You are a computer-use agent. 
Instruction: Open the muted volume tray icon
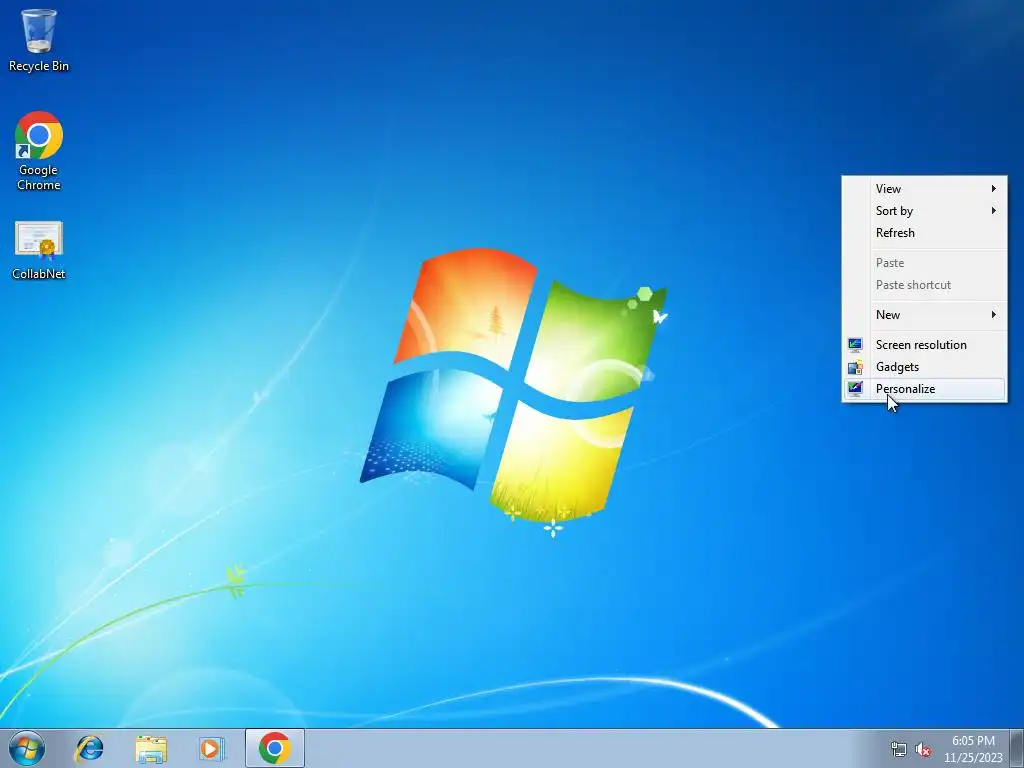pyautogui.click(x=923, y=749)
